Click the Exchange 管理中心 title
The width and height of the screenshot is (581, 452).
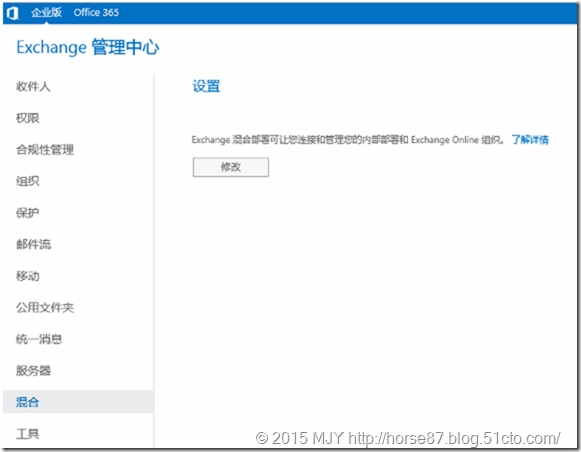click(88, 47)
